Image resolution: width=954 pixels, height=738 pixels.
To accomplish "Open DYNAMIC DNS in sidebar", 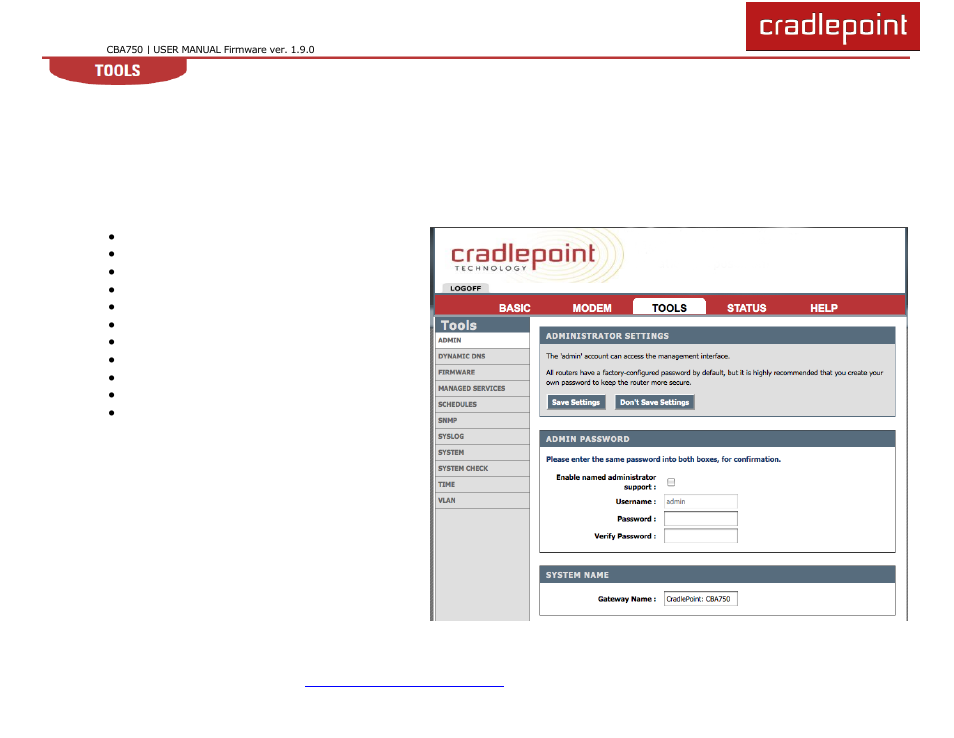I will (x=482, y=357).
